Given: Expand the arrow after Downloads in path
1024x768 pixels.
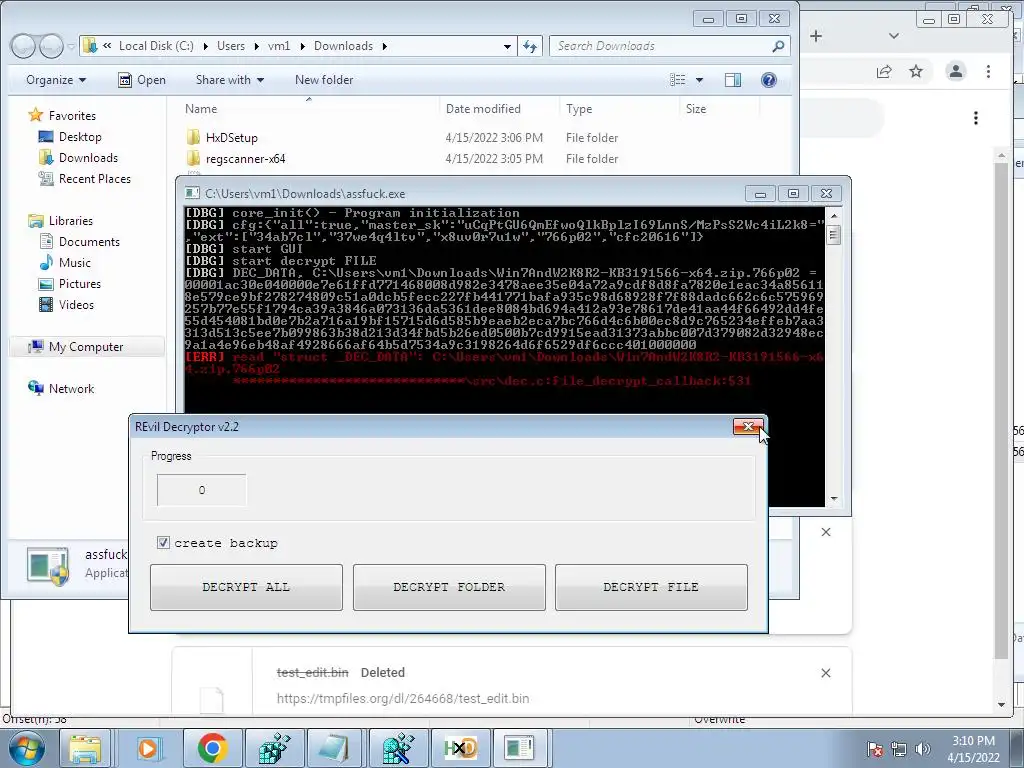Looking at the screenshot, I should pyautogui.click(x=385, y=46).
